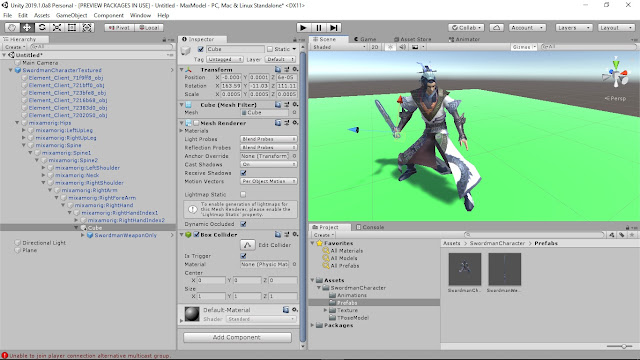Toggle Lightmap Static checkbox
Screen dimensions: 640x360
coord(243,194)
